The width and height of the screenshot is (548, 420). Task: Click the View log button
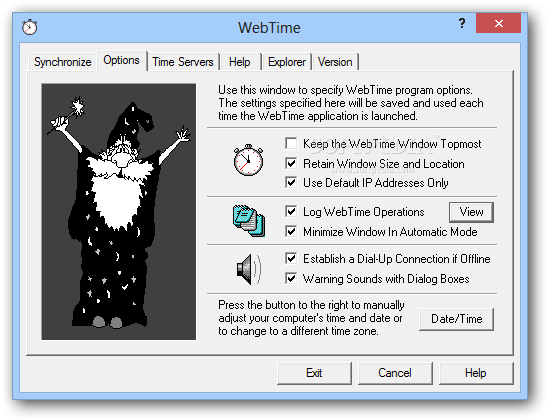pyautogui.click(x=471, y=212)
